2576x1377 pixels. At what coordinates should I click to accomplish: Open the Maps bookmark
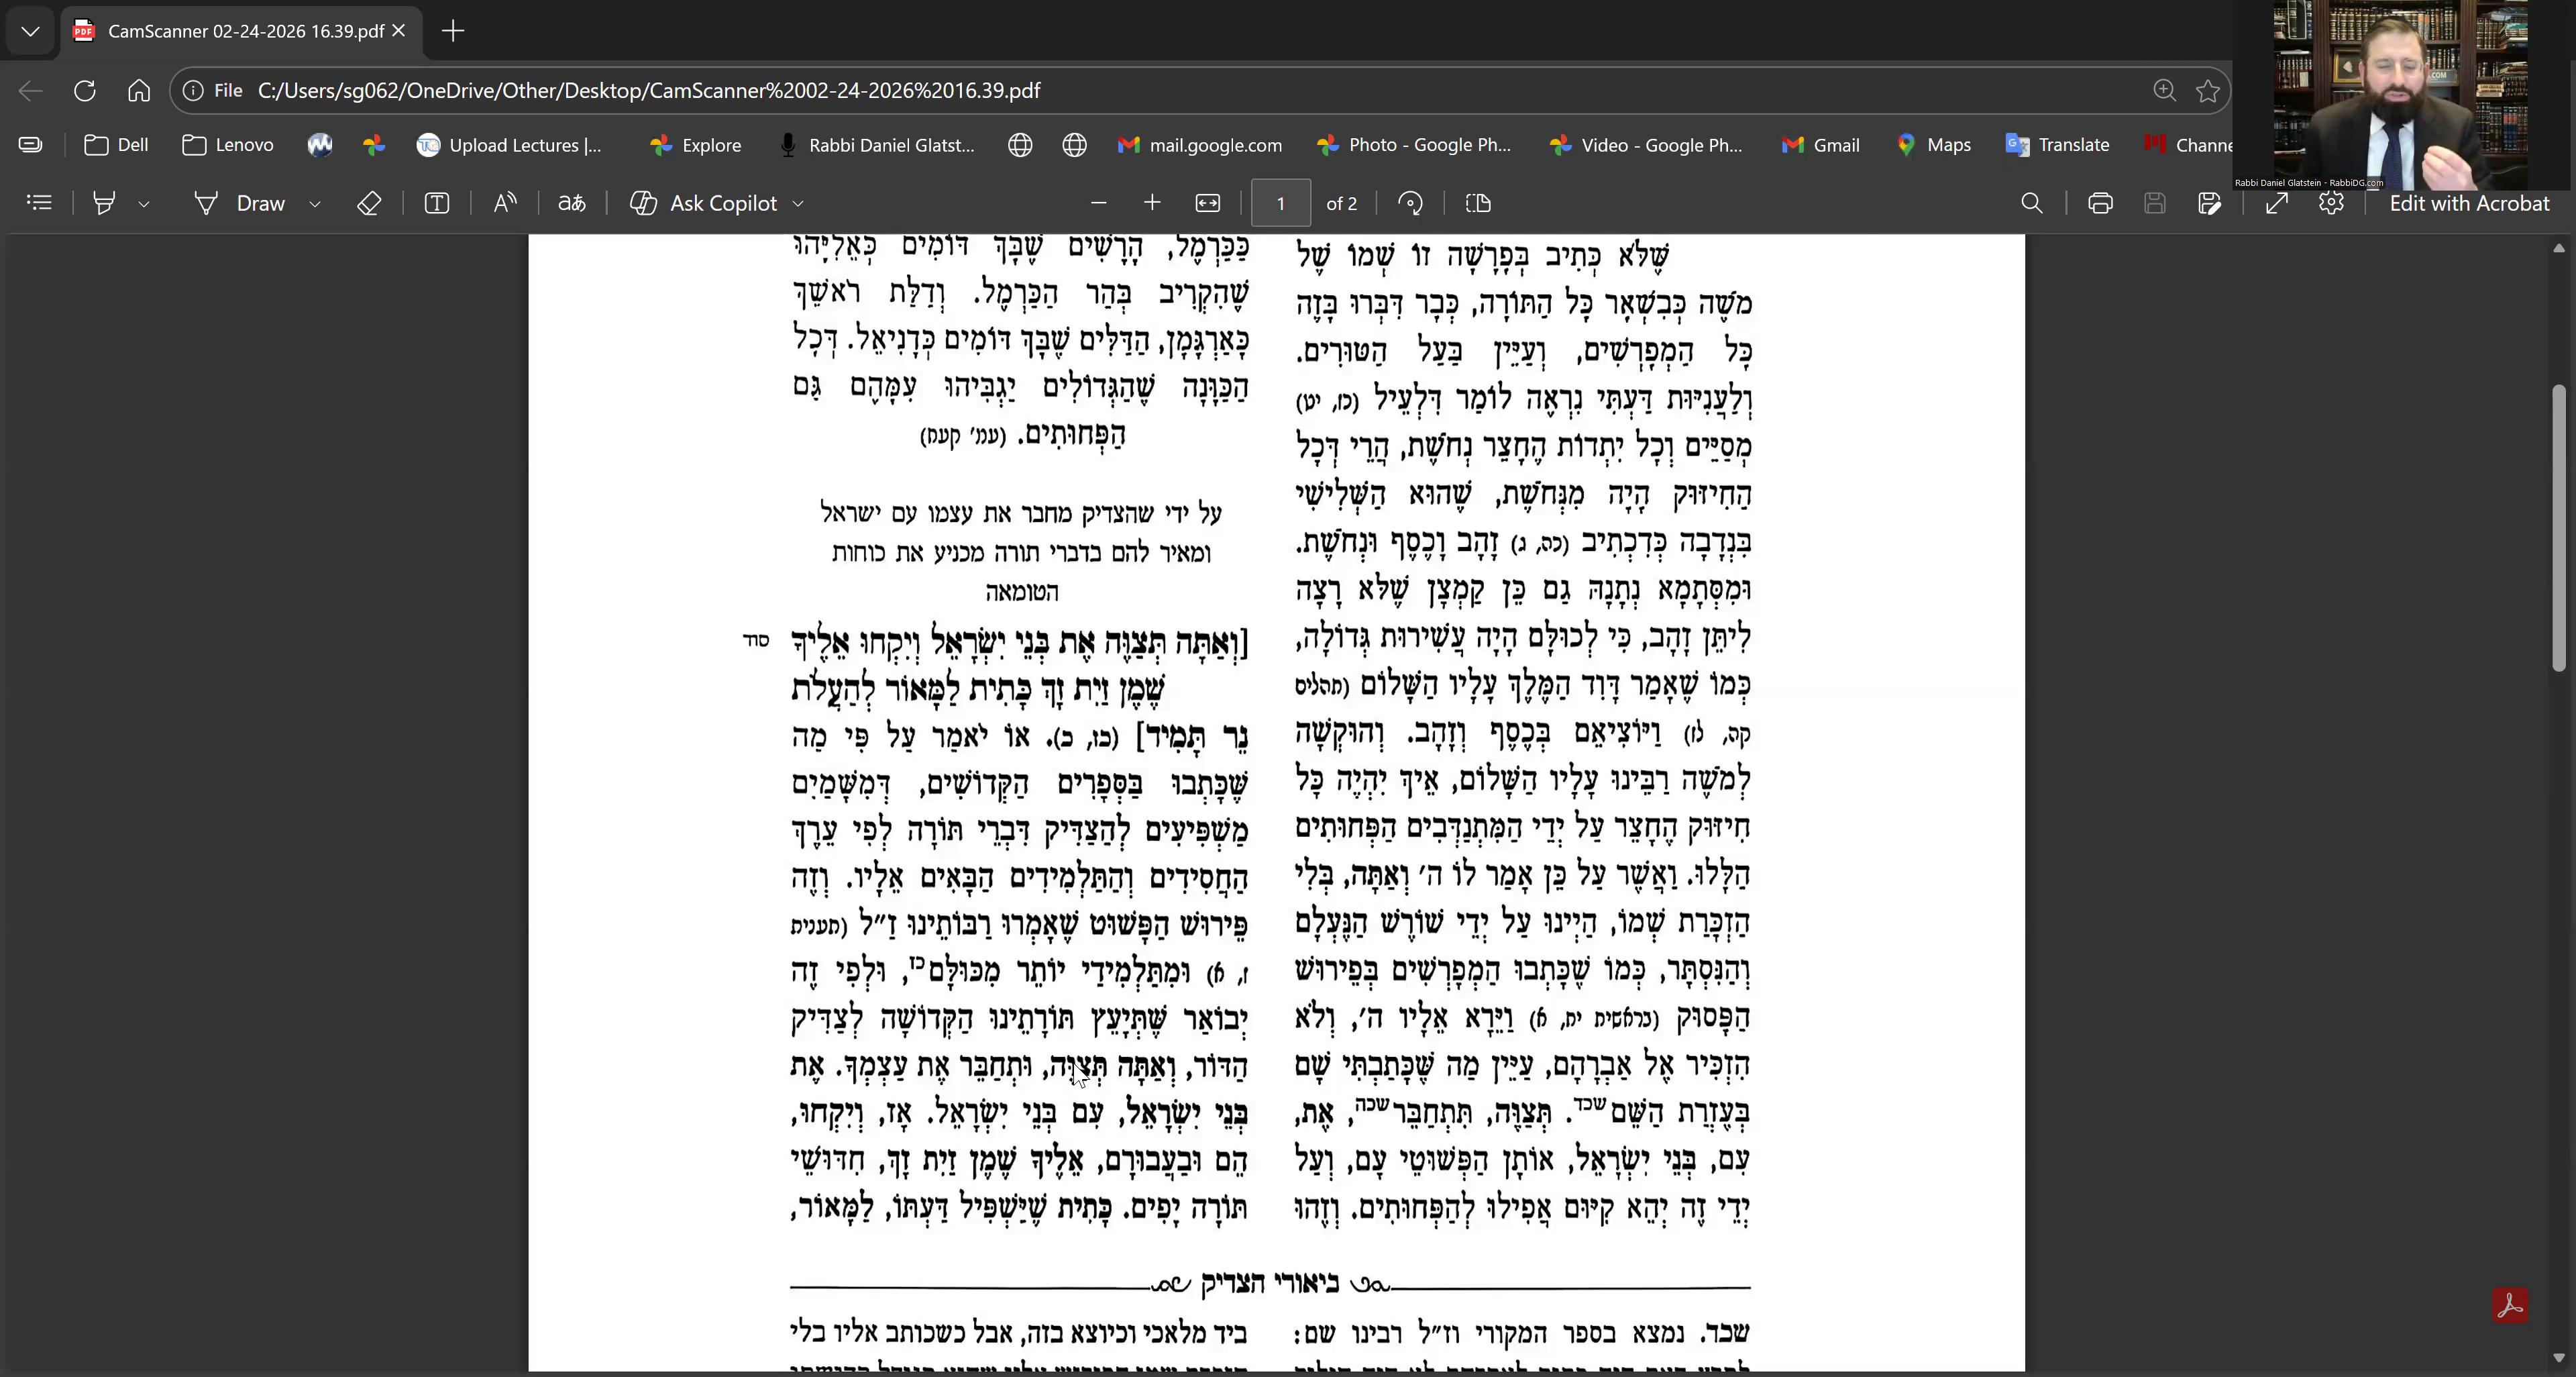1933,145
